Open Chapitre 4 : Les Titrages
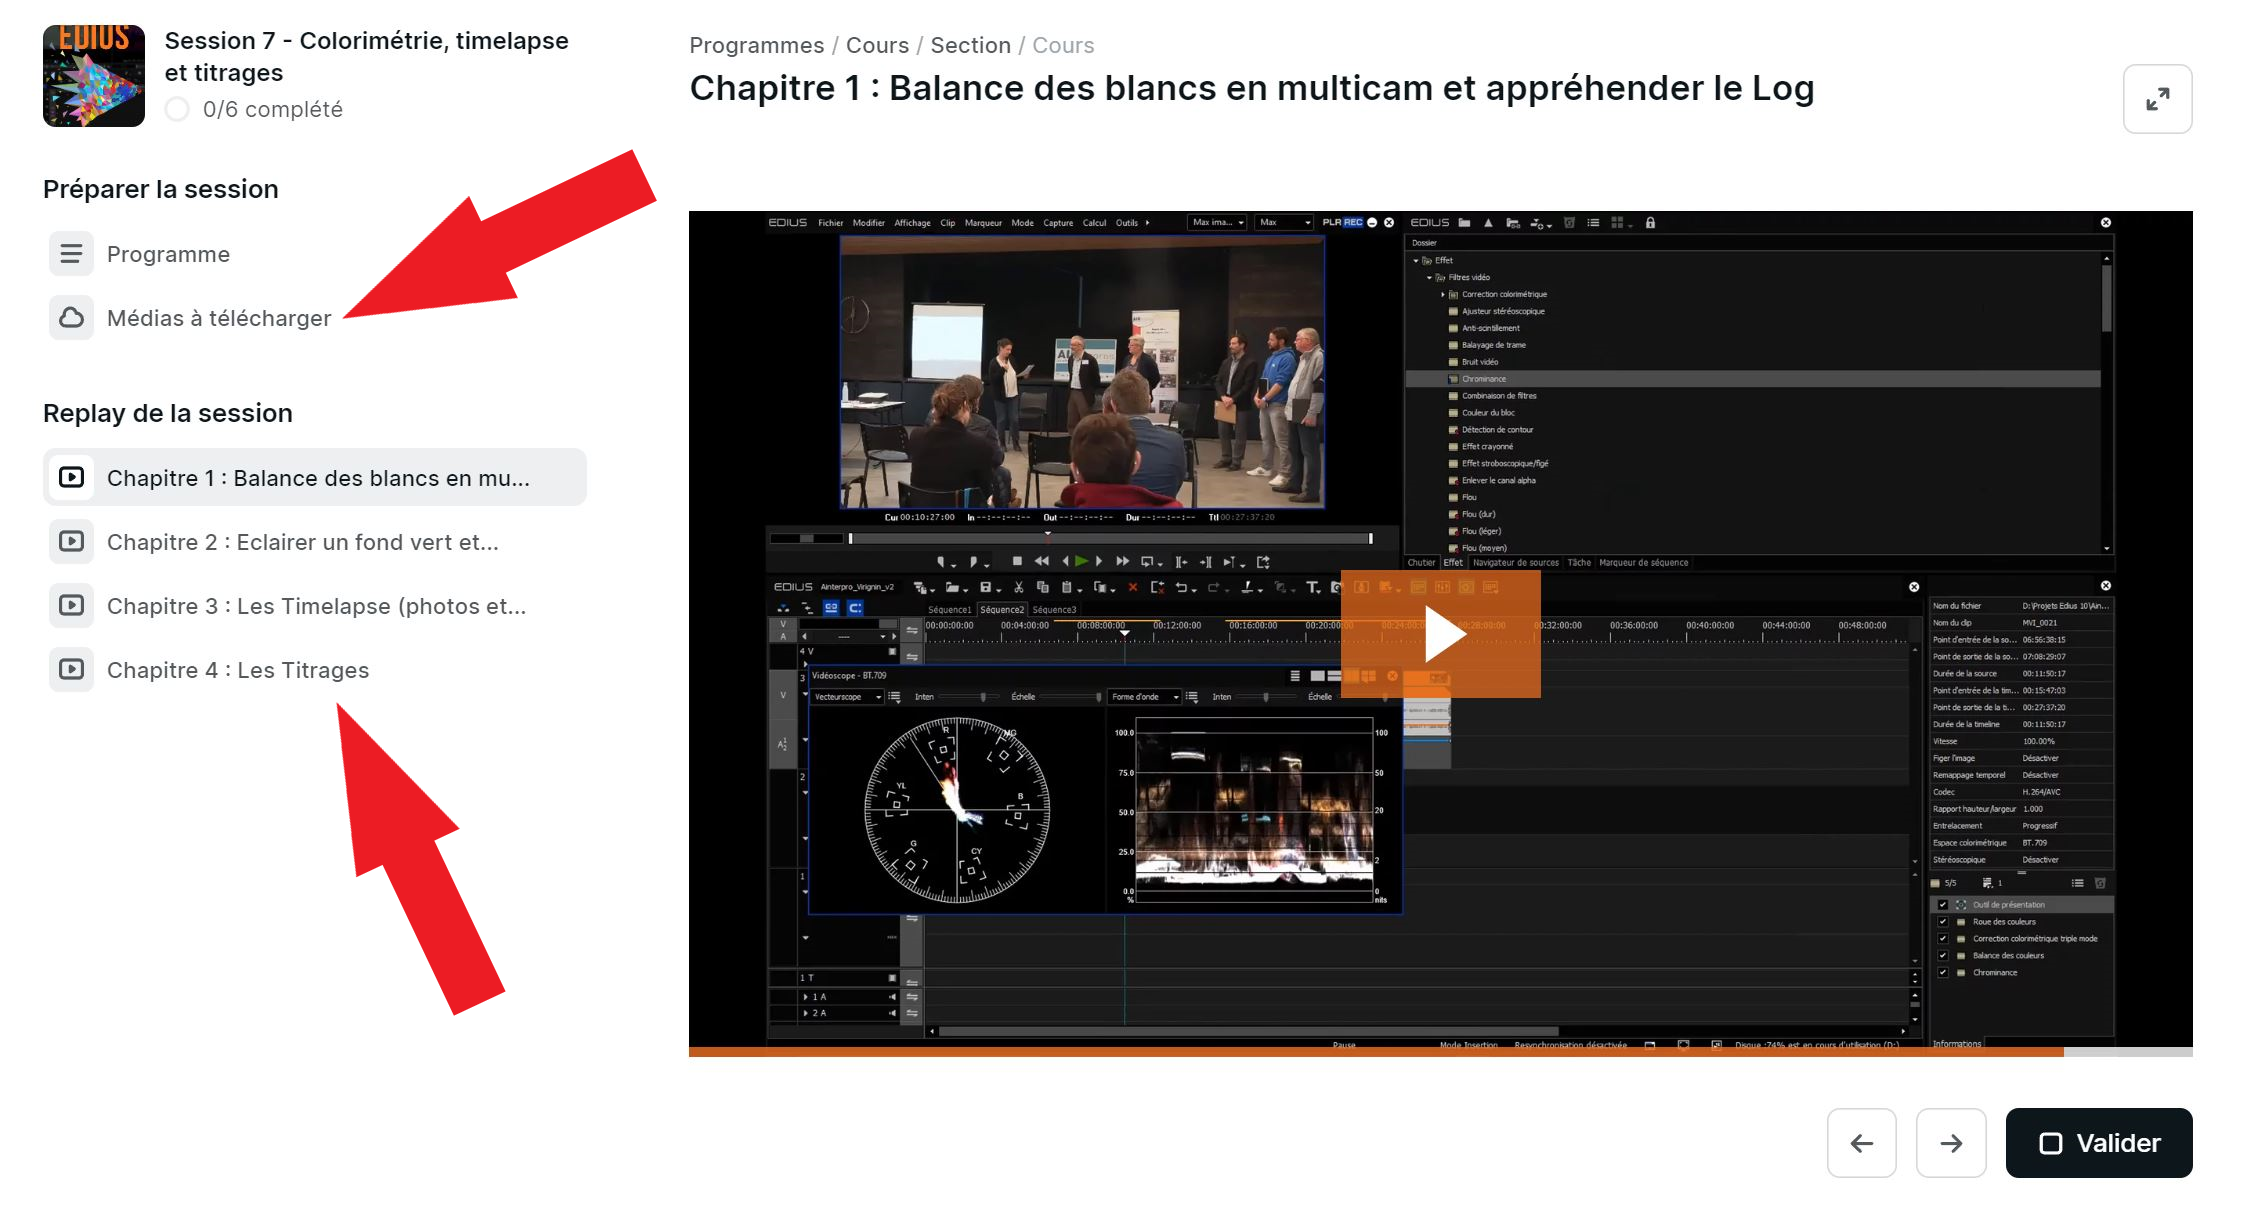 238,670
